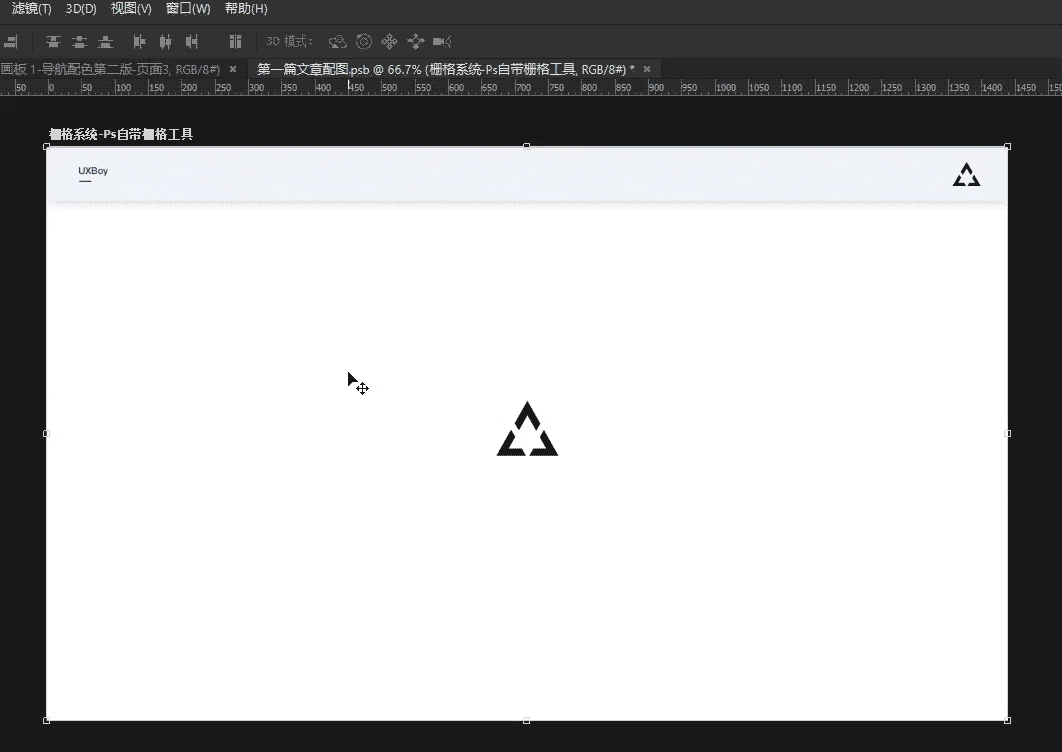Click distribute top edges icon
This screenshot has height=752, width=1062.
[x=53, y=42]
